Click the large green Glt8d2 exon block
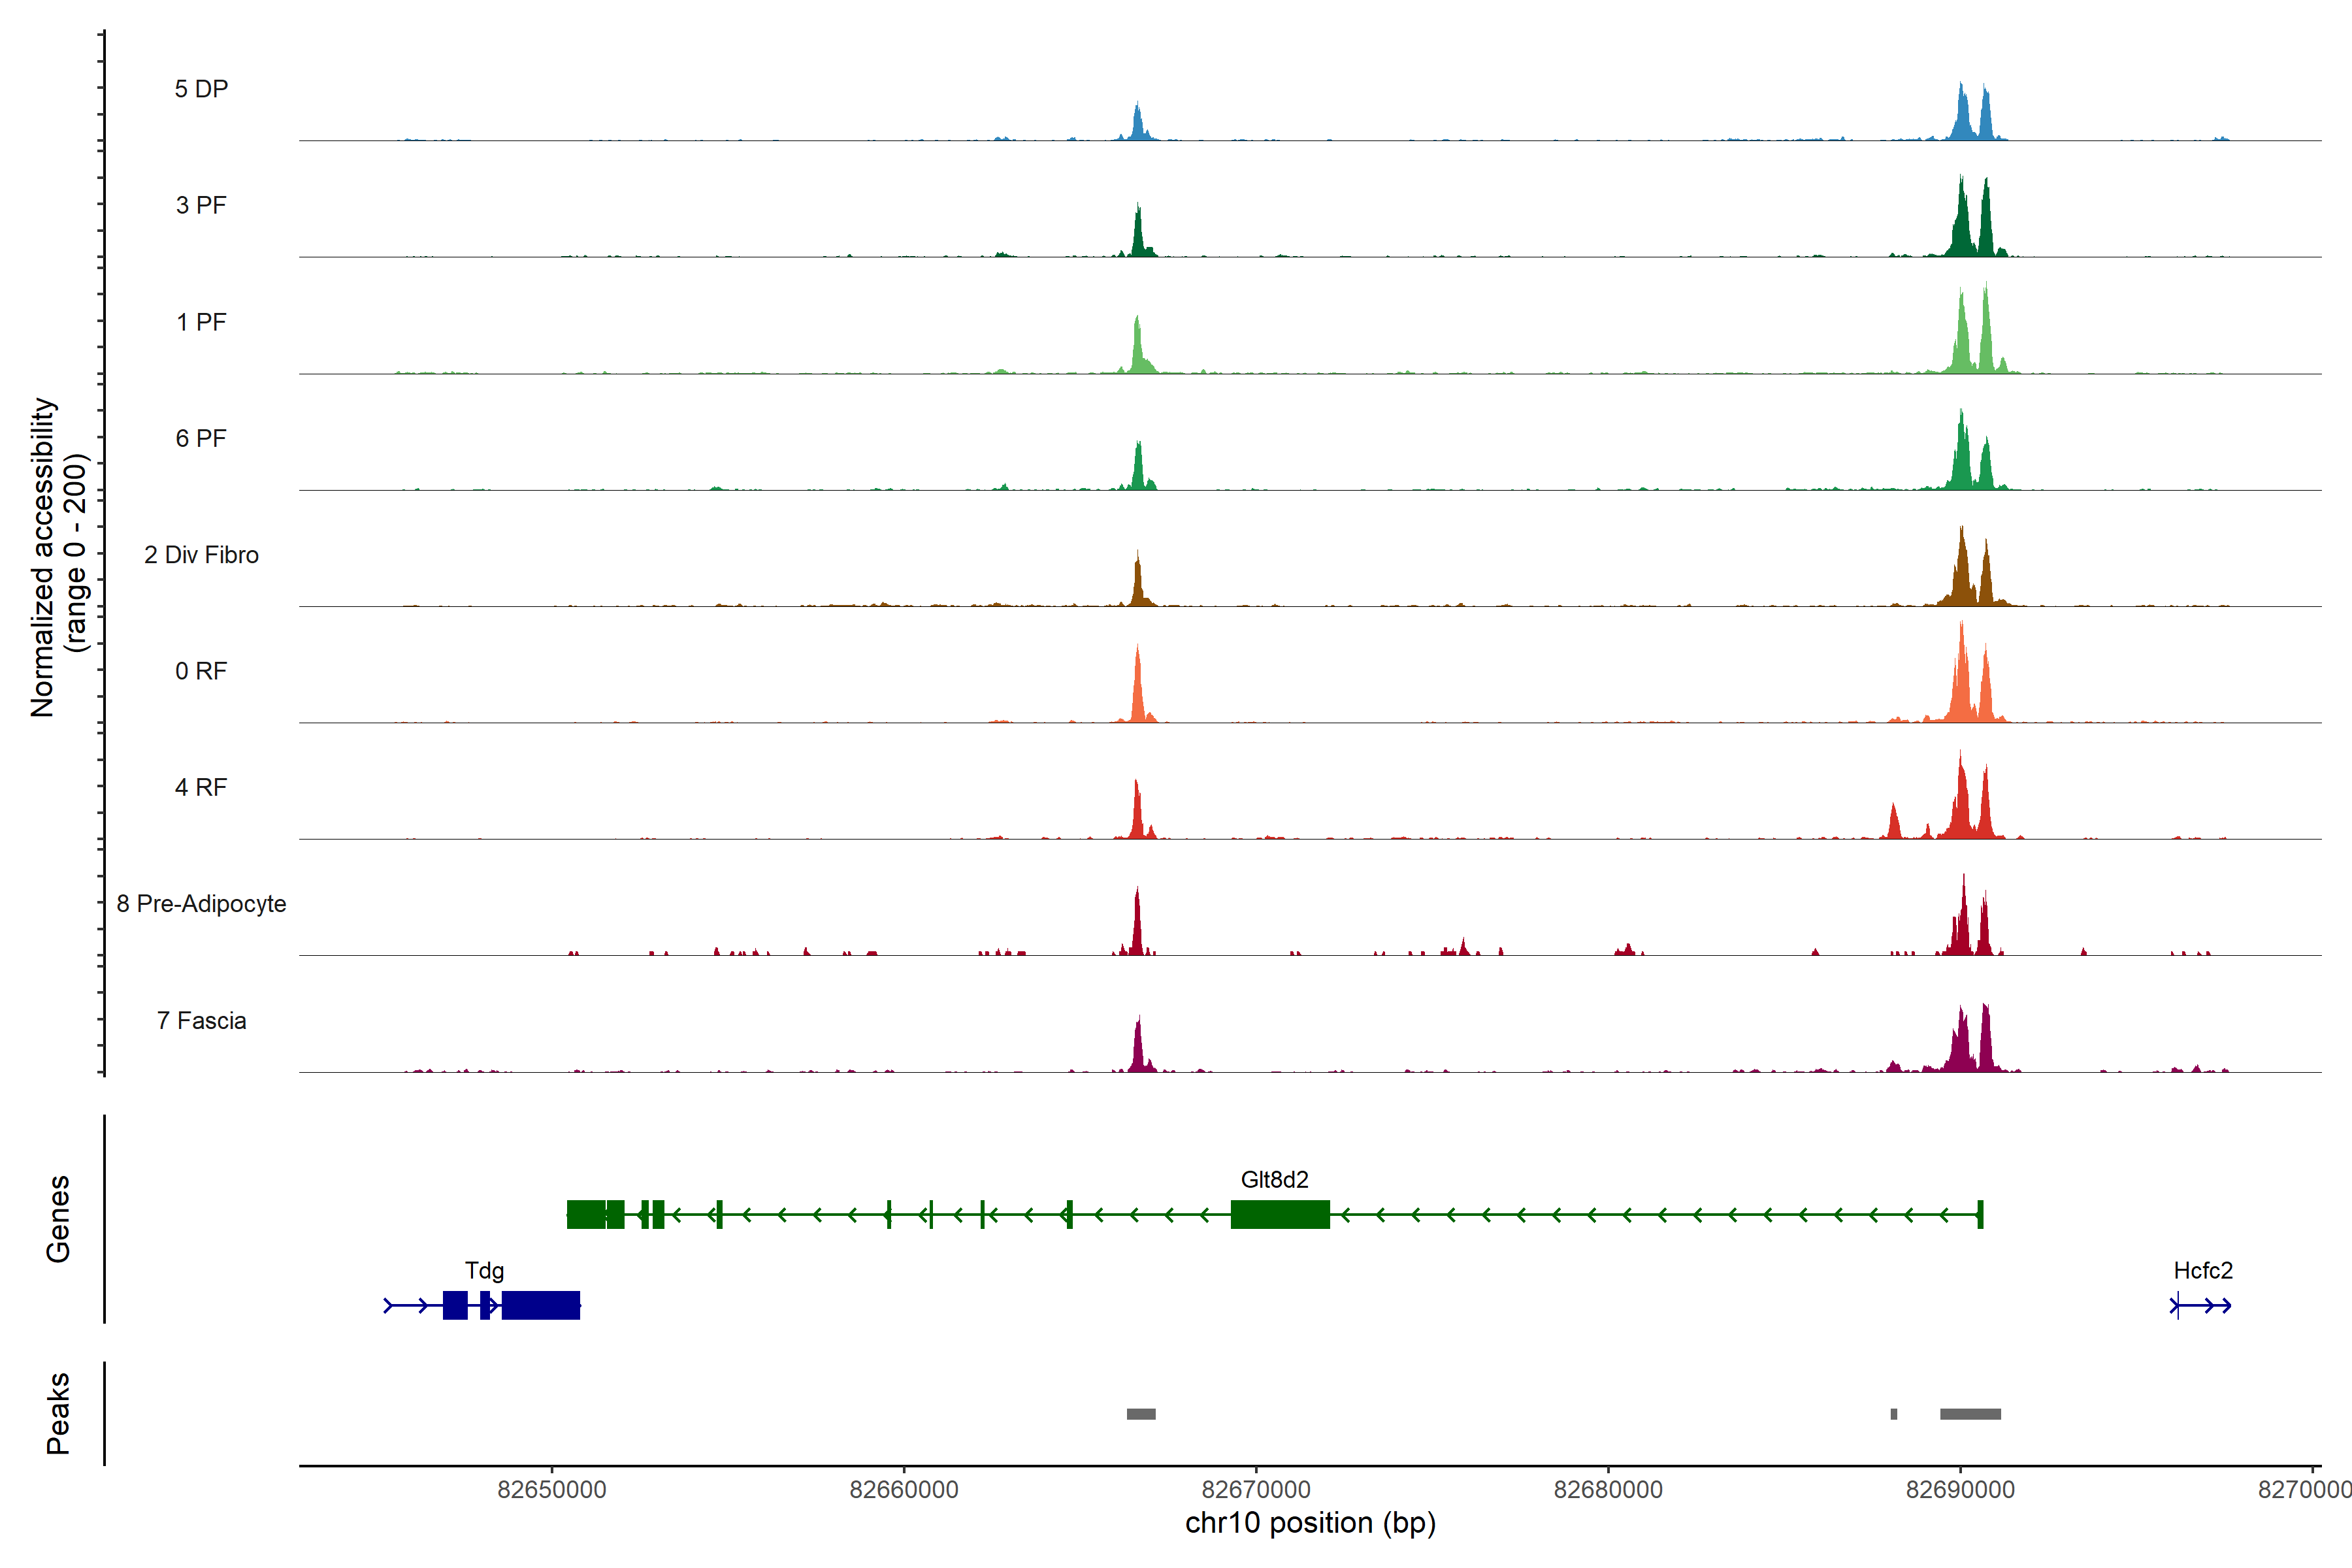The image size is (2352, 1568). (x=1280, y=1214)
